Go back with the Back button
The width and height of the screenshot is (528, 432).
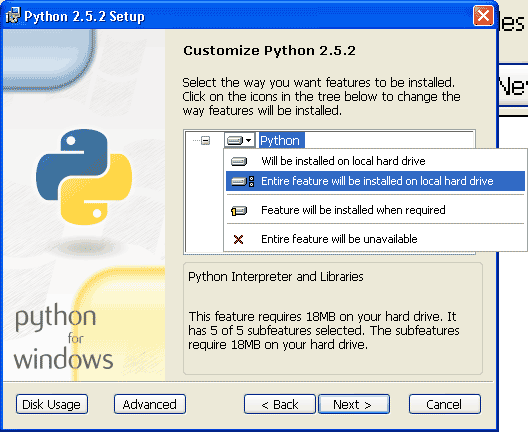(279, 404)
